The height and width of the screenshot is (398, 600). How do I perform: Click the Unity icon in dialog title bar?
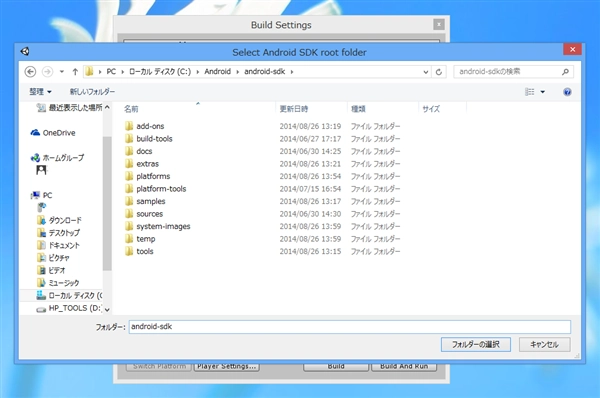(x=25, y=51)
